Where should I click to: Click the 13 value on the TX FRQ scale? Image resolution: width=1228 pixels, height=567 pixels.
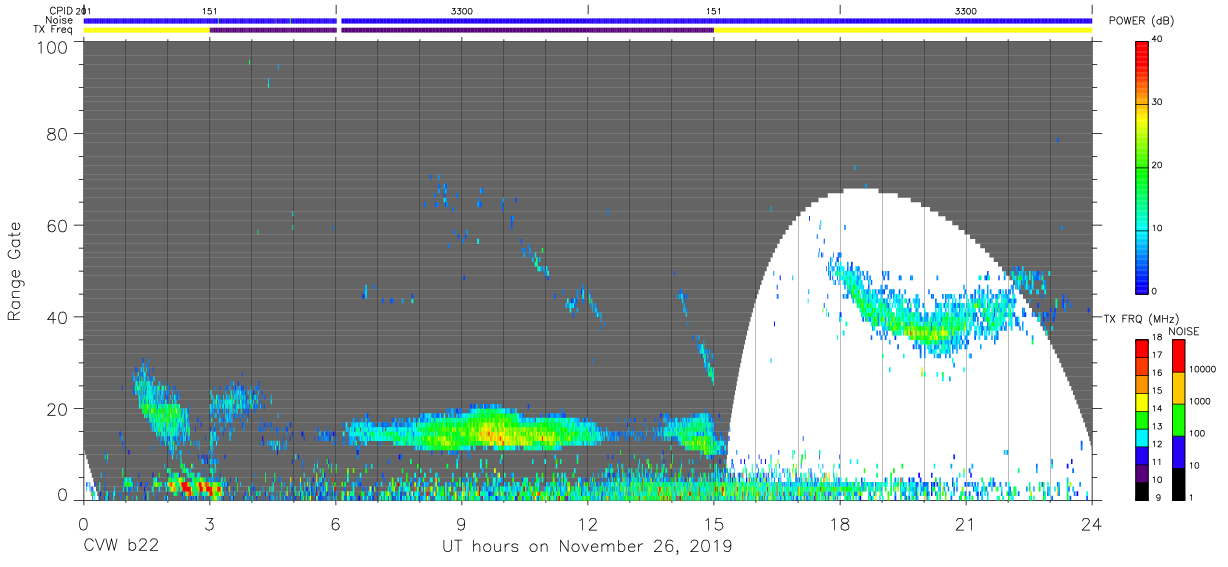[1158, 426]
